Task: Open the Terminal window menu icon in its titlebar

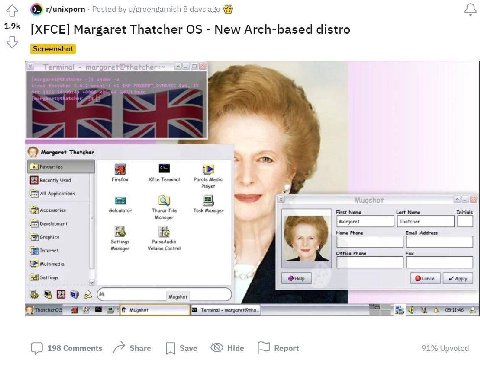Action: tap(31, 67)
